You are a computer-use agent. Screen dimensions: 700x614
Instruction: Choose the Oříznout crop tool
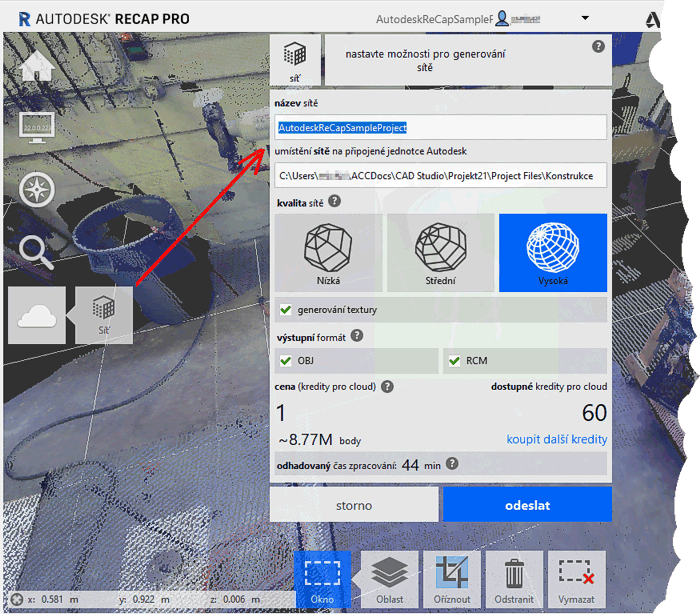pyautogui.click(x=452, y=580)
